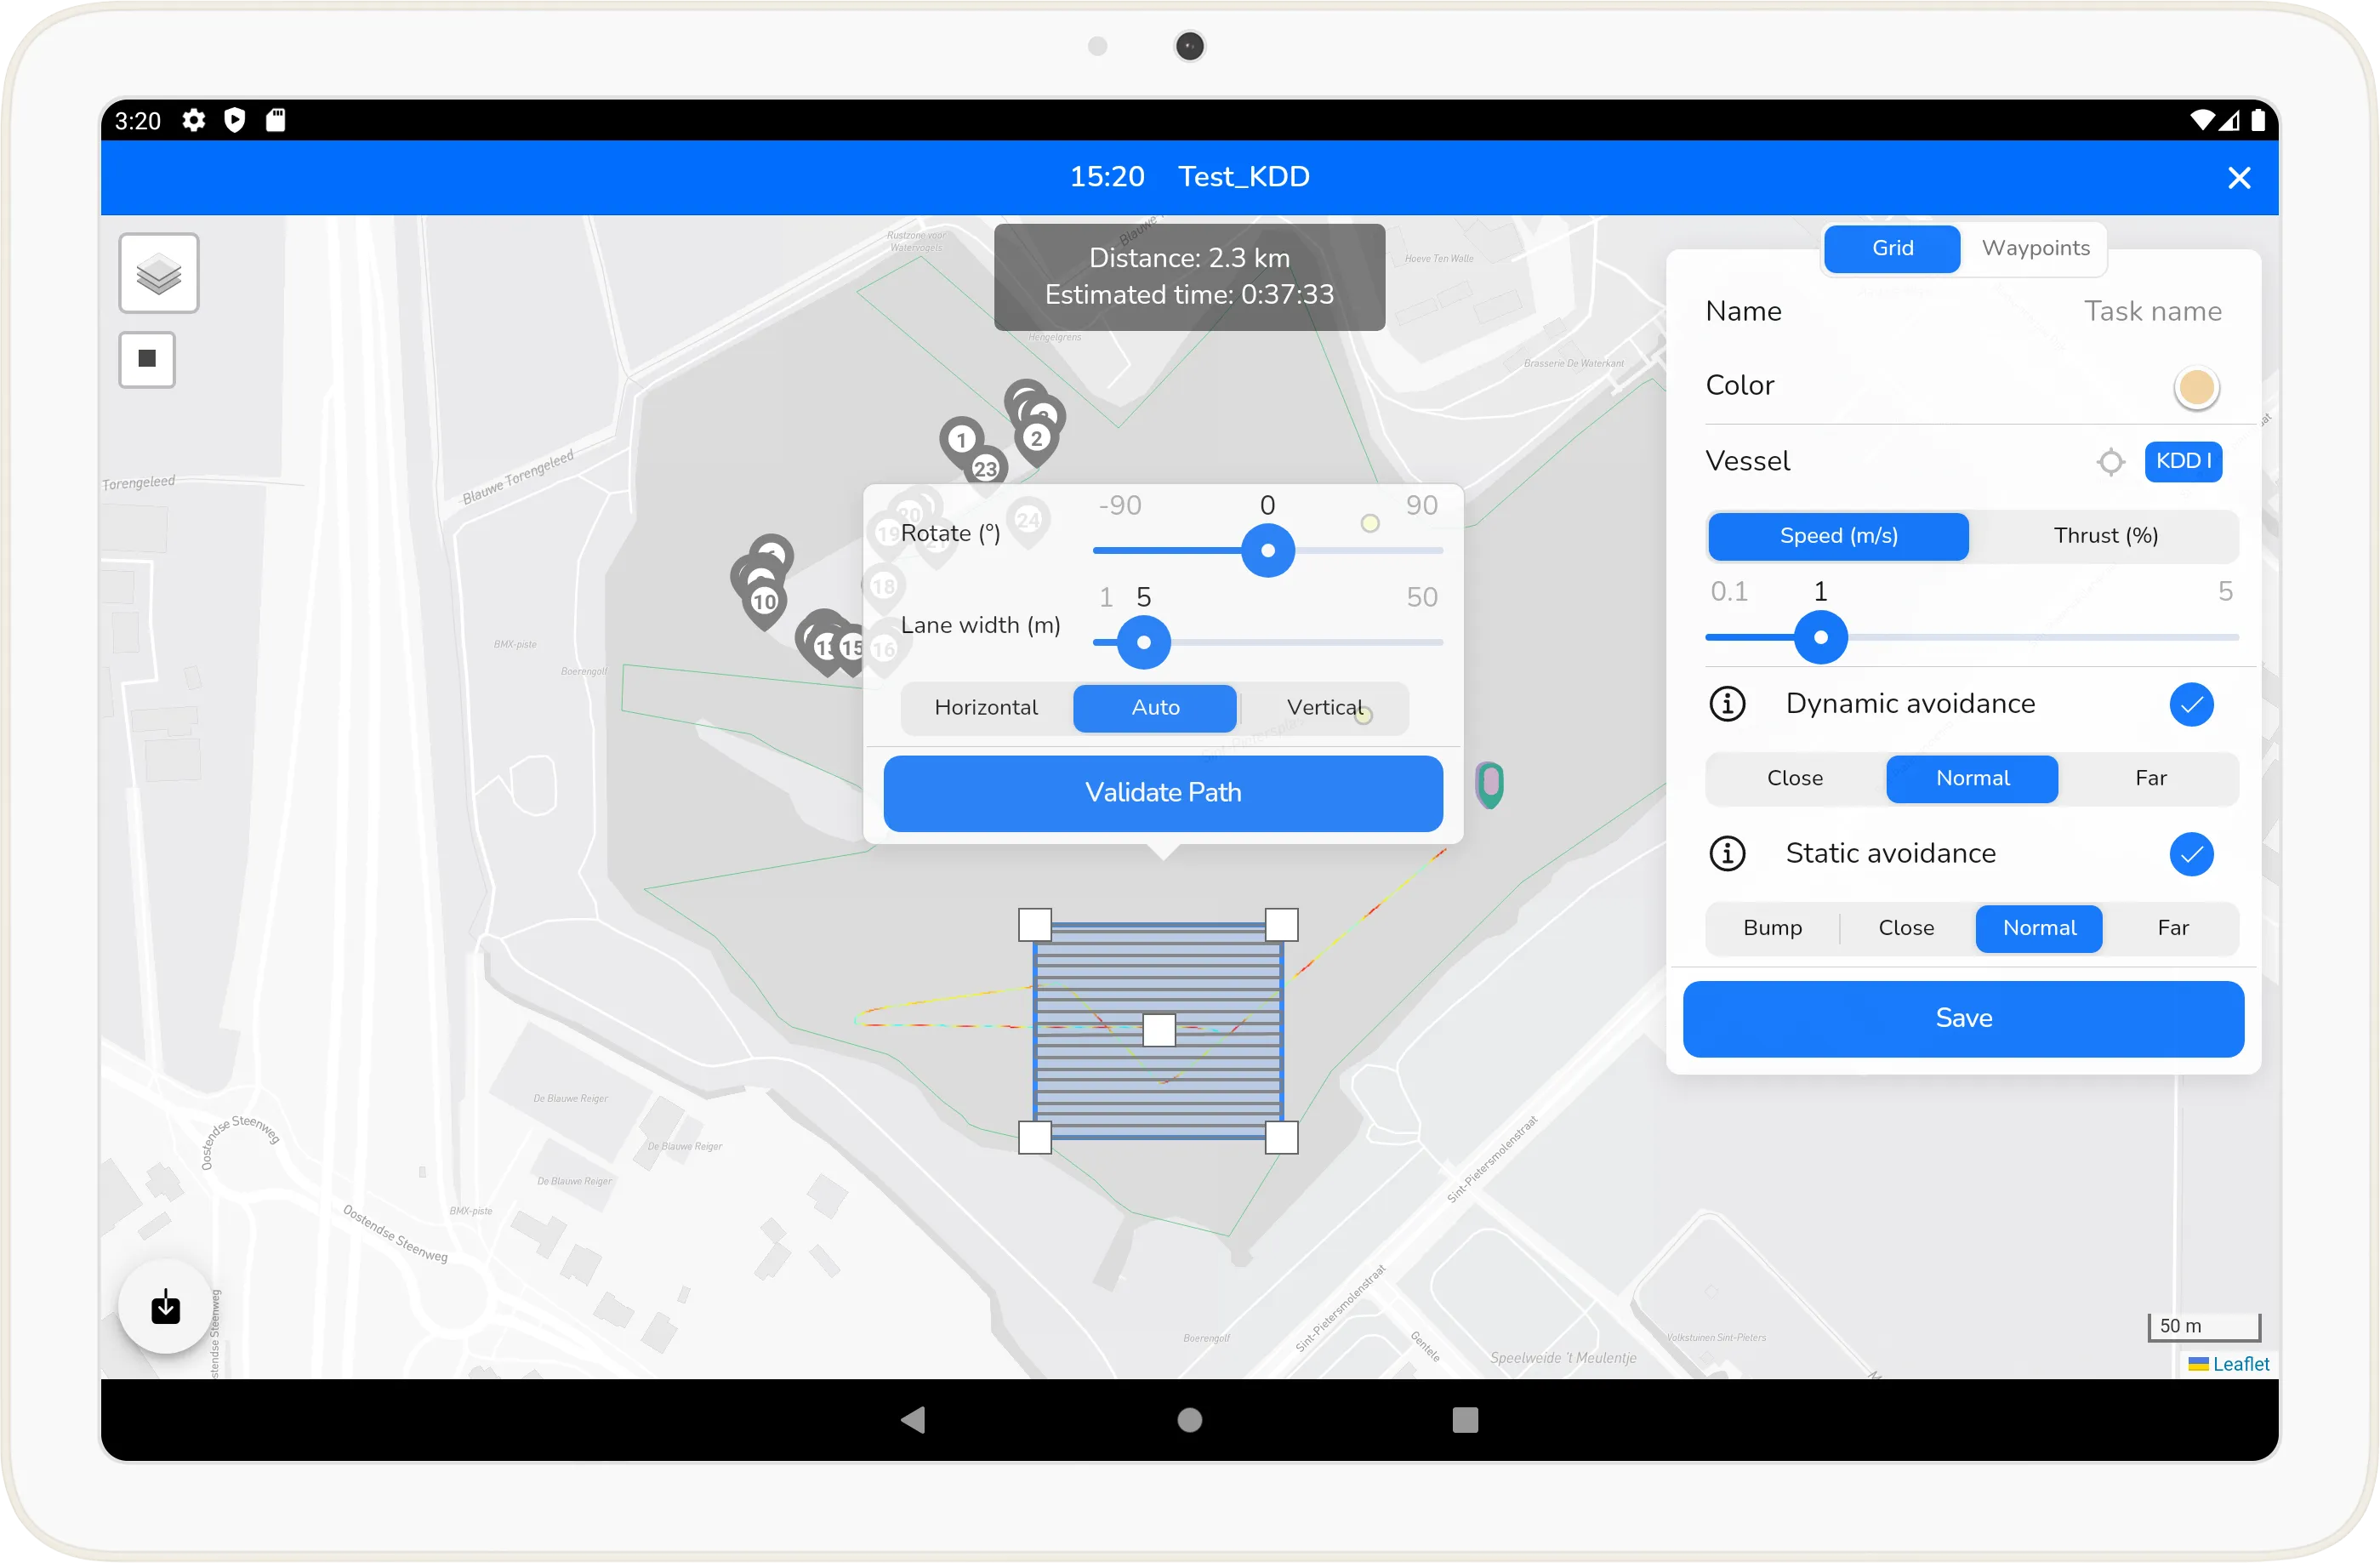Click the download/export icon
The image size is (2380, 1563).
click(166, 1309)
